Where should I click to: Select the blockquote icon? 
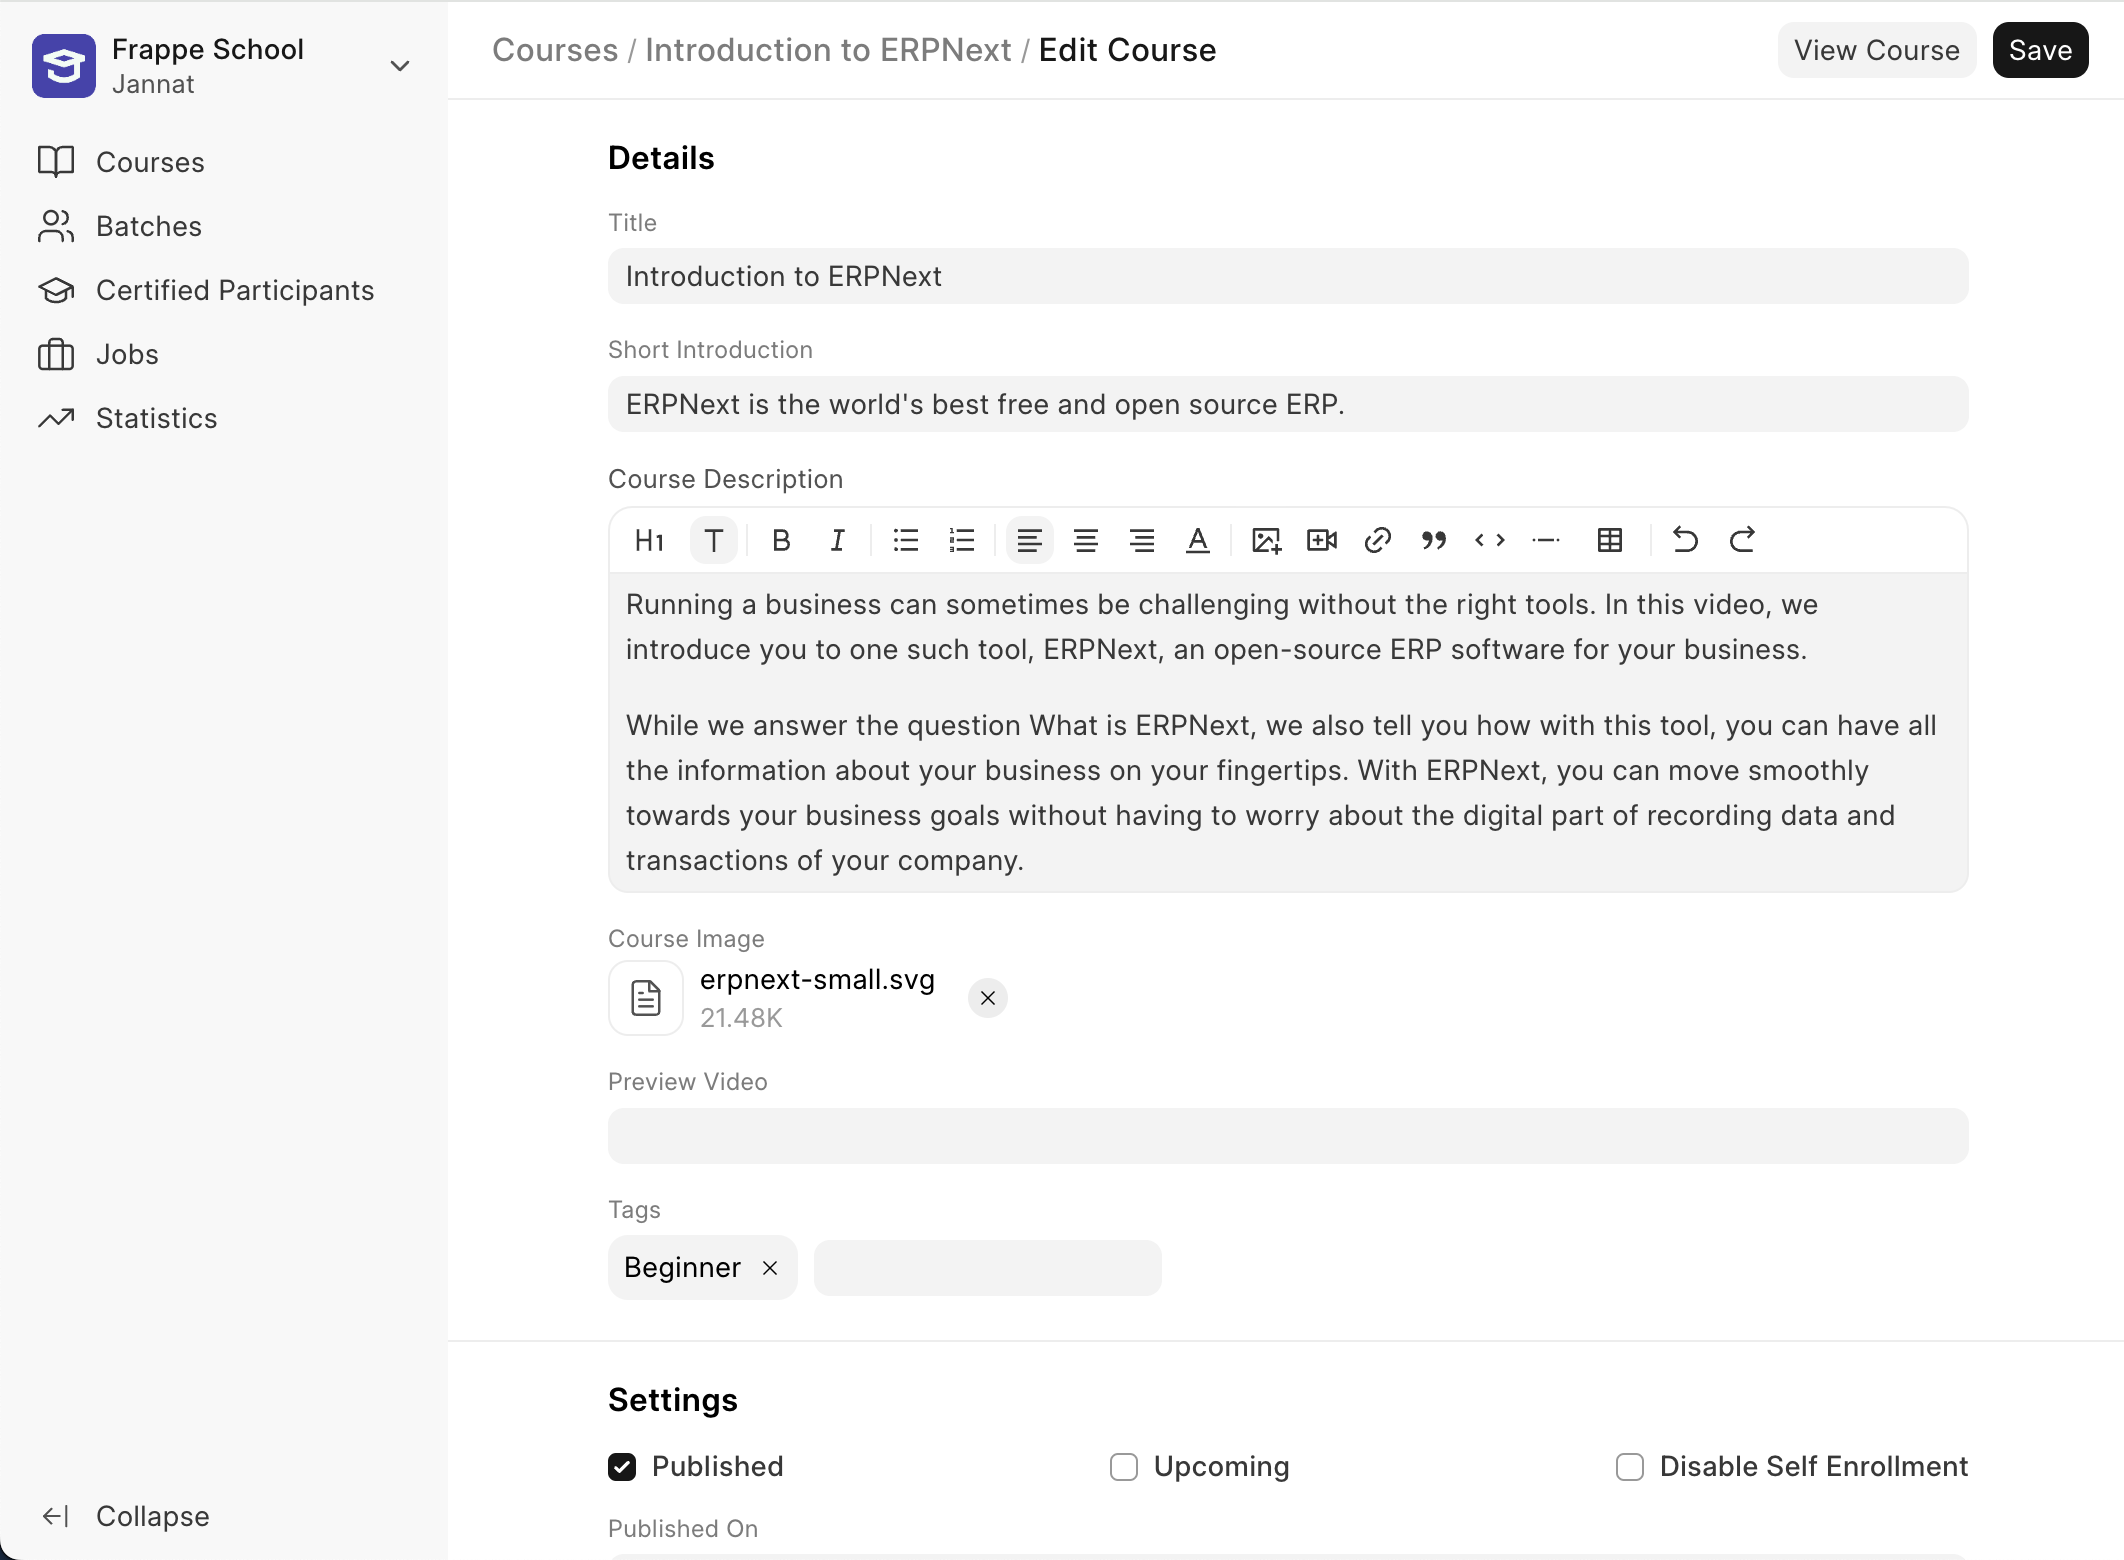(x=1435, y=539)
